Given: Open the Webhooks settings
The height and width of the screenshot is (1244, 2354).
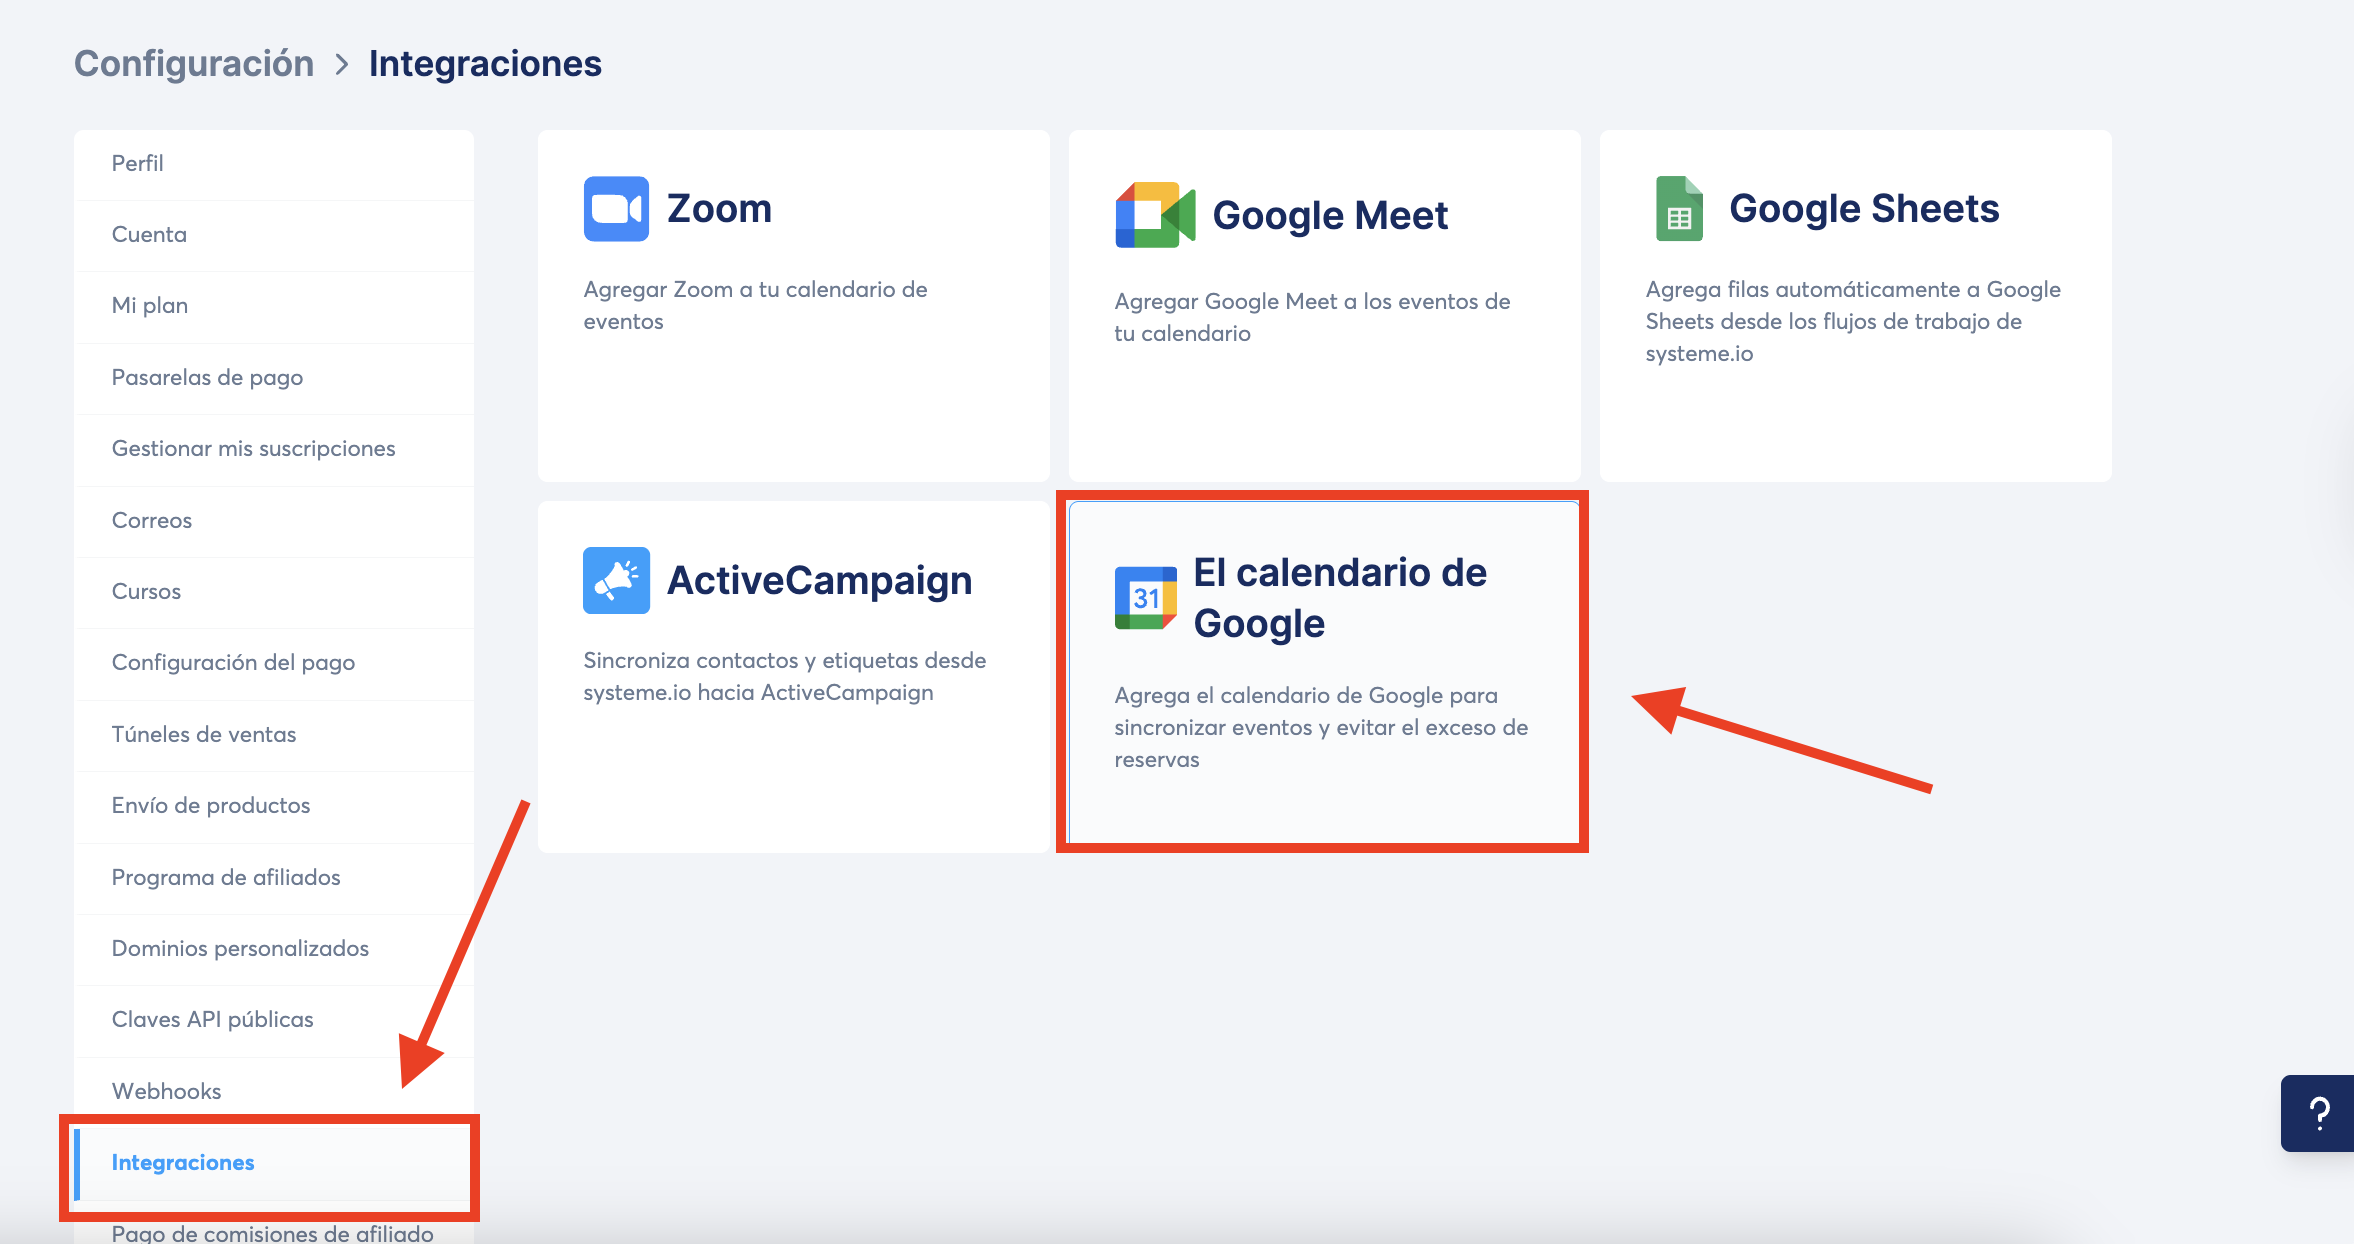Looking at the screenshot, I should pos(274,1091).
